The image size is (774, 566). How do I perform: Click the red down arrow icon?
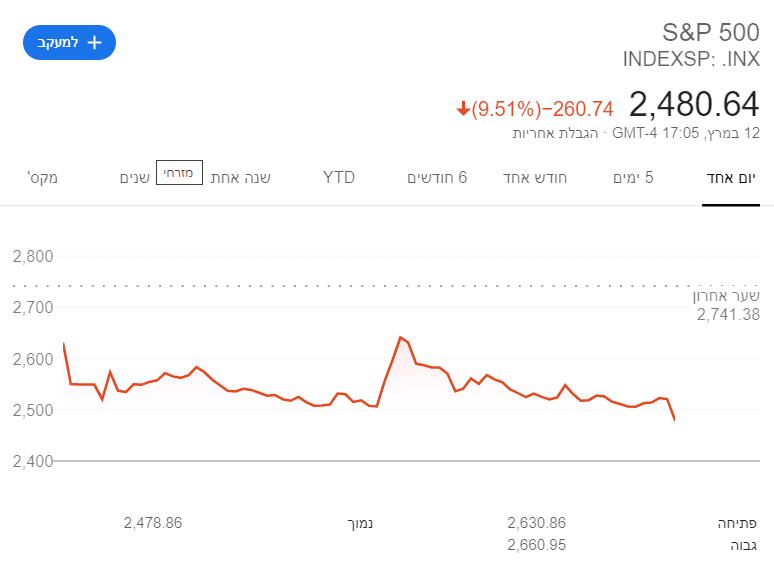[x=463, y=108]
